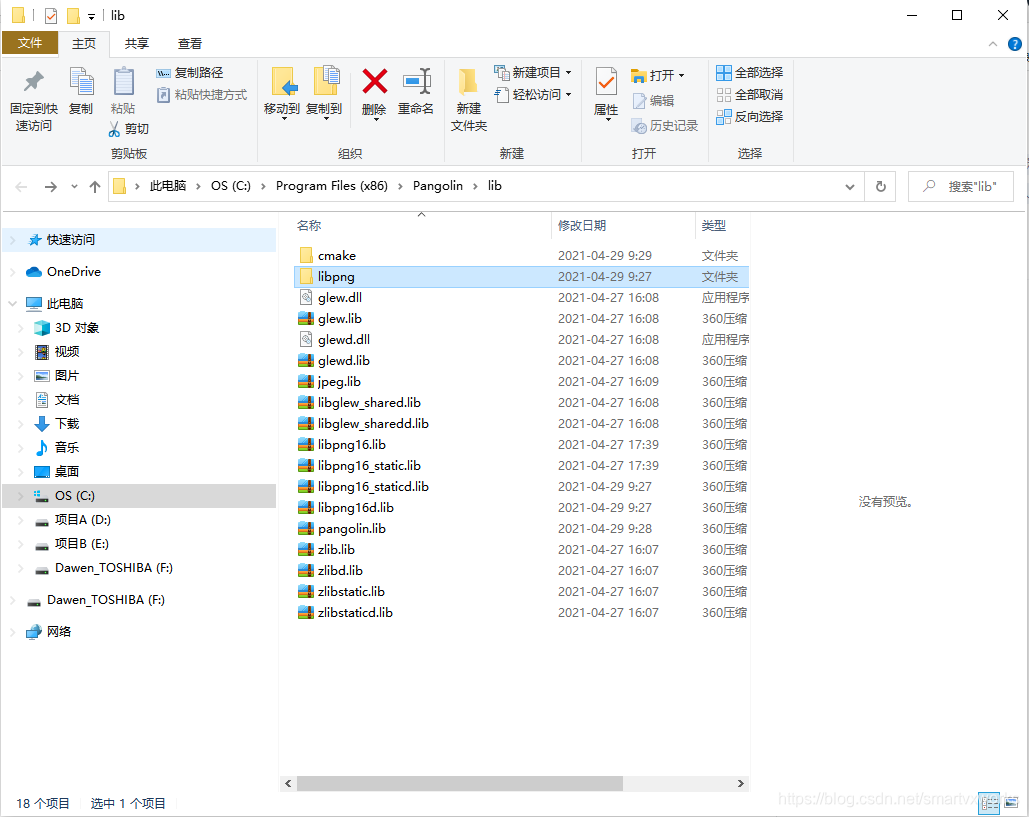
Task: Click the red Delete (删除) icon
Action: (375, 82)
